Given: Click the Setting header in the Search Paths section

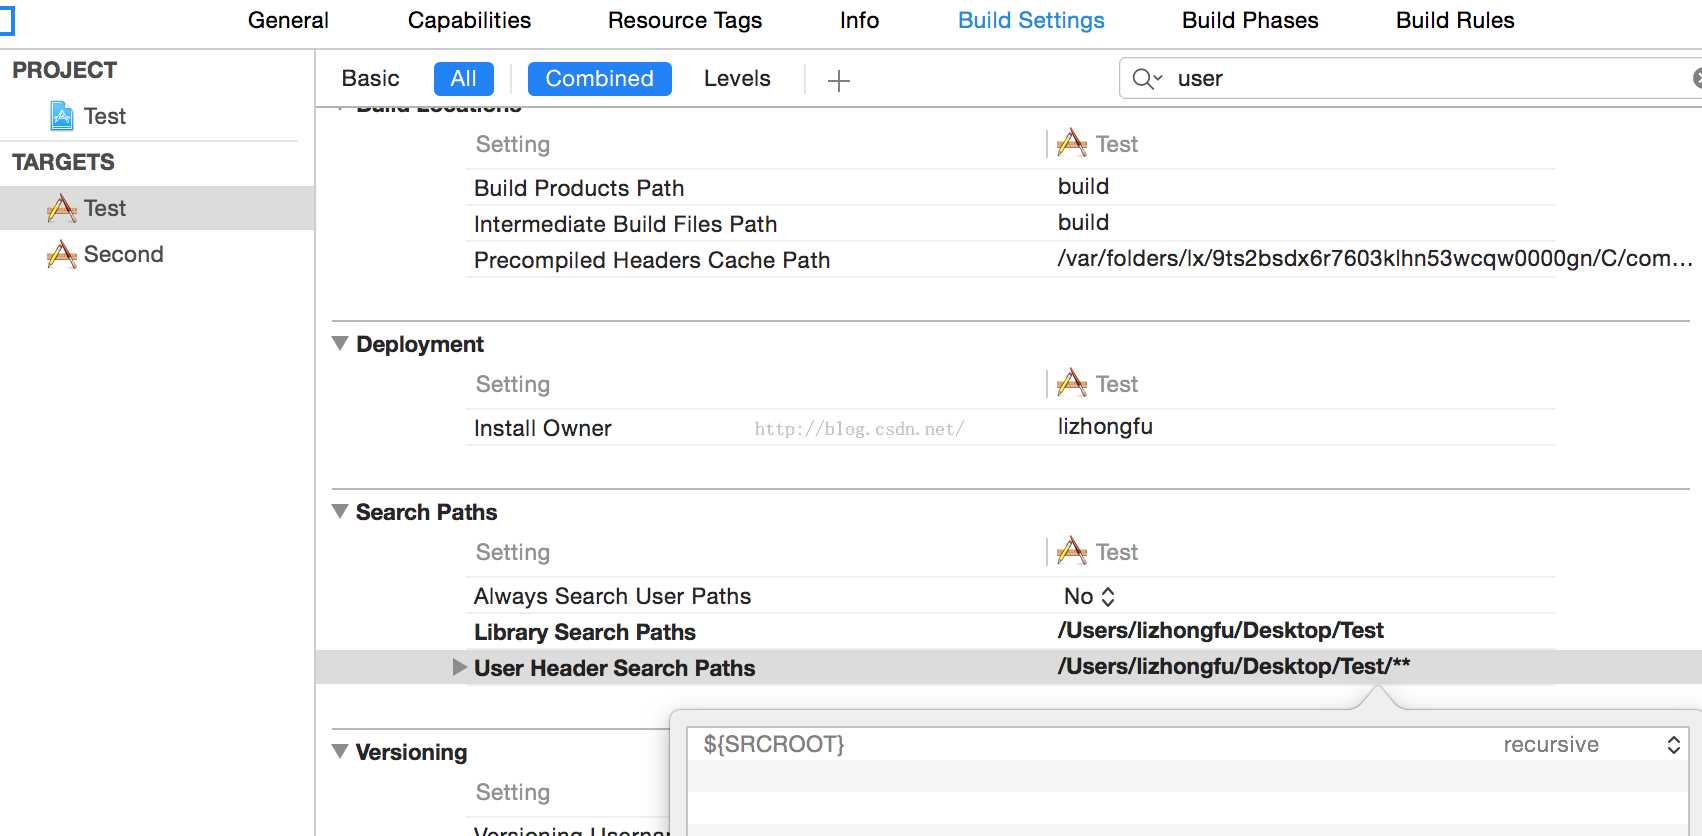Looking at the screenshot, I should click(513, 552).
